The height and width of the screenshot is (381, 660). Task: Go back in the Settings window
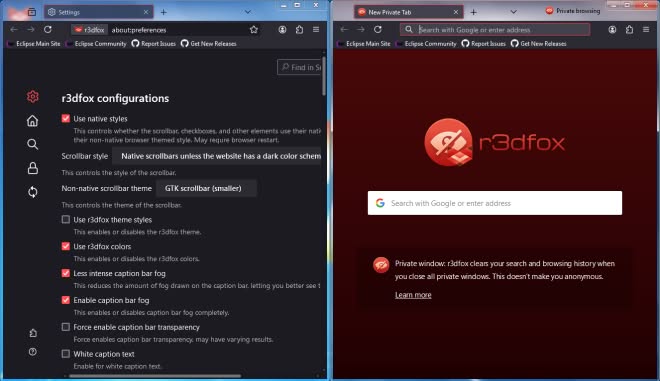14,29
